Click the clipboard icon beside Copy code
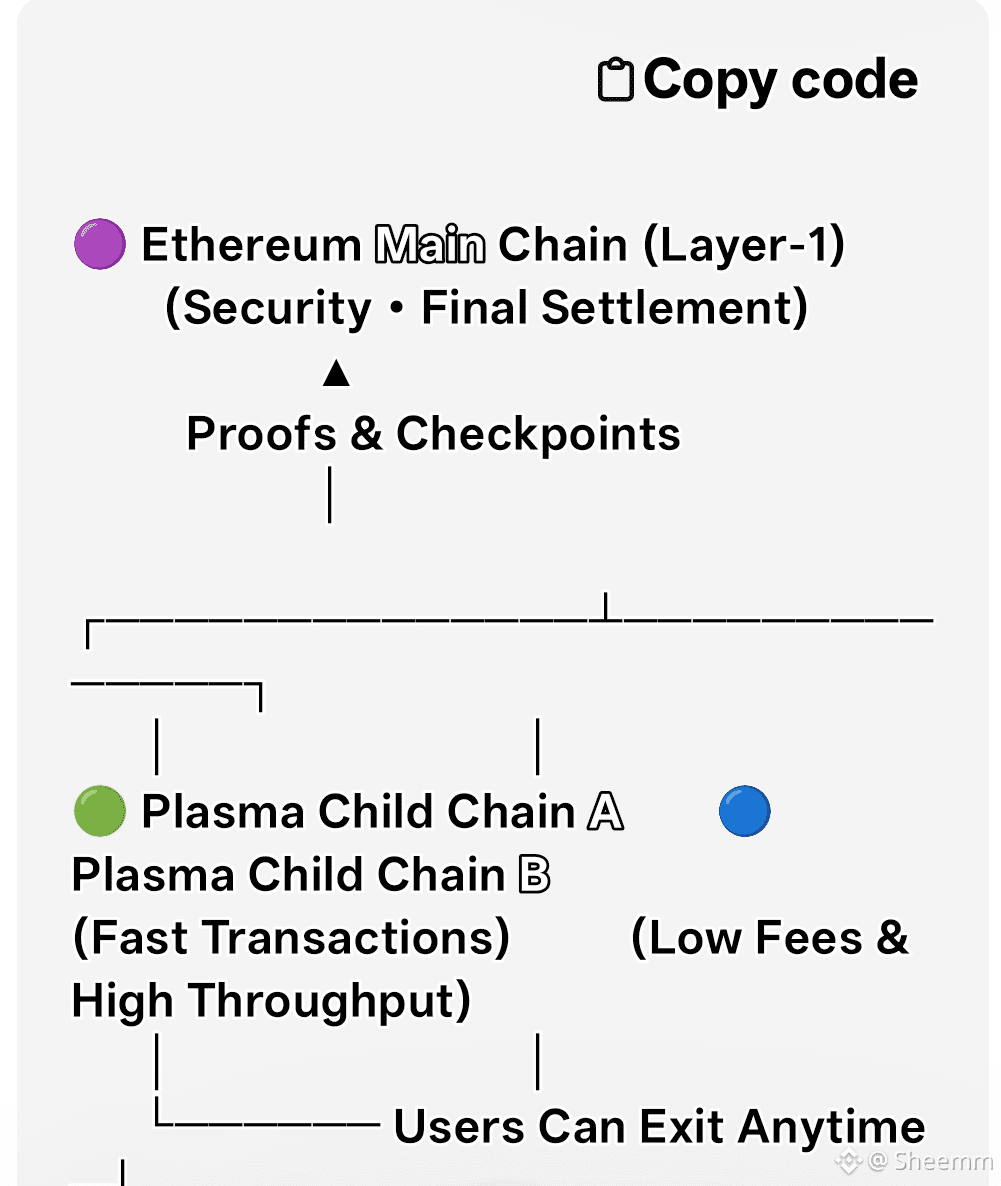1001x1186 pixels. coord(615,80)
